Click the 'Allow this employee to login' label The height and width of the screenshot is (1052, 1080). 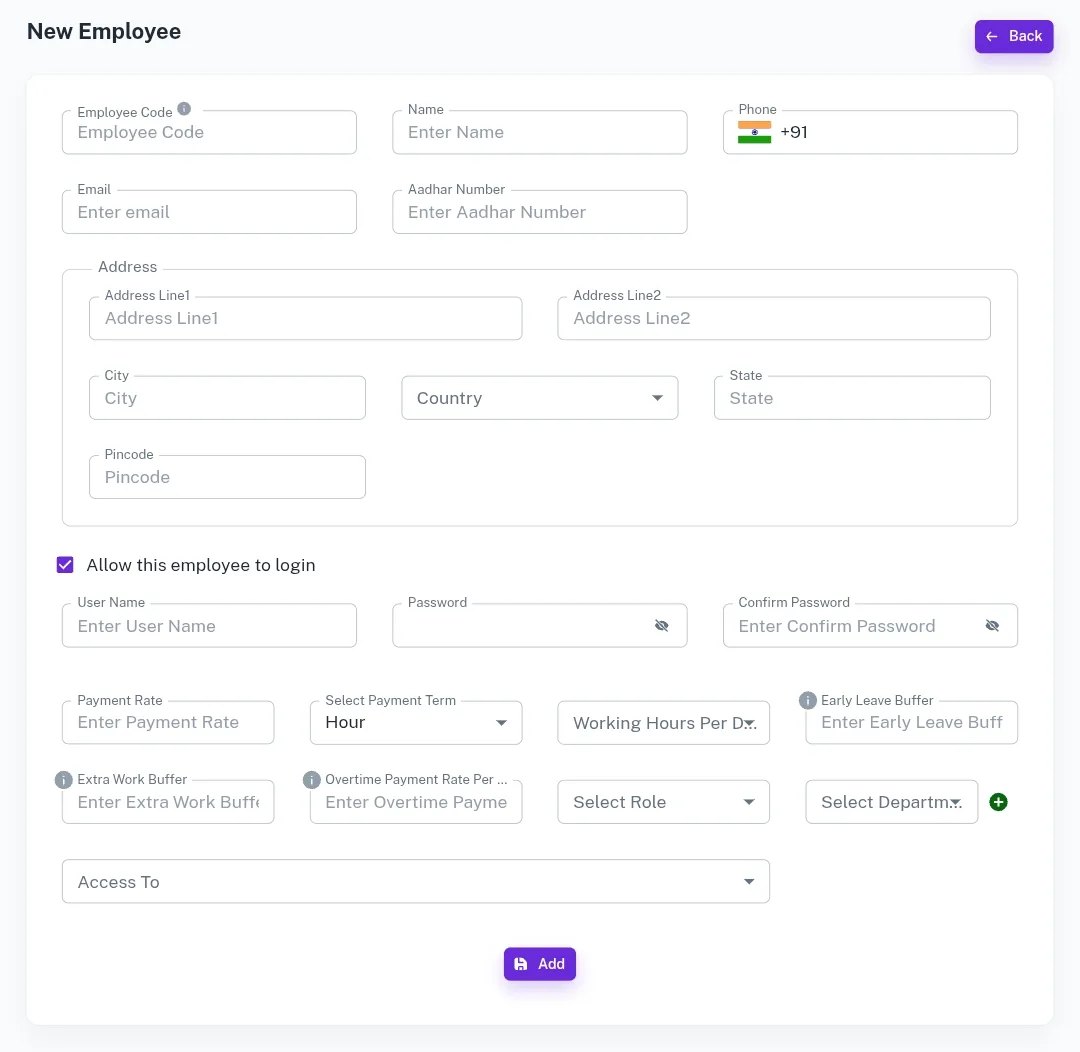tap(200, 565)
